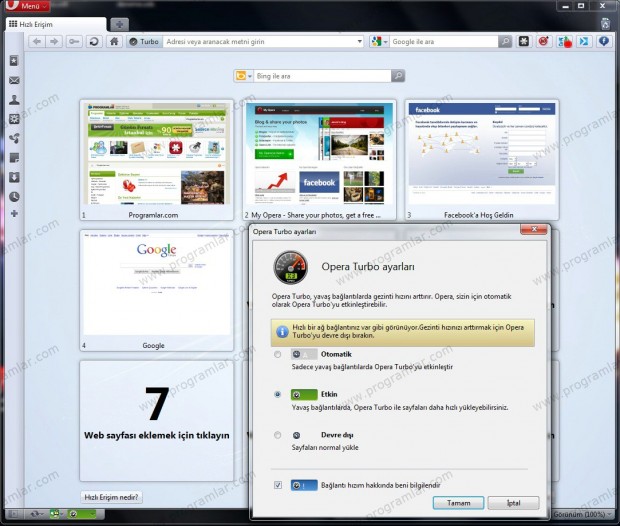Click the blue arrow extension icon
The width and height of the screenshot is (620, 526).
[x=584, y=41]
